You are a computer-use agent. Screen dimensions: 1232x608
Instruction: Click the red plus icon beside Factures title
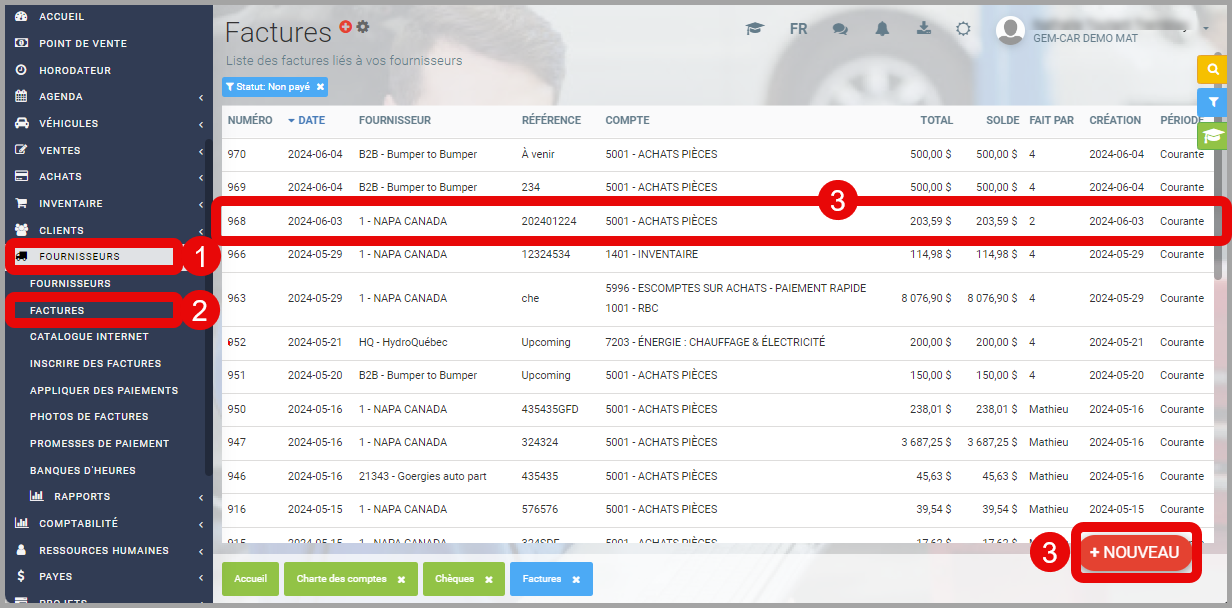346,27
